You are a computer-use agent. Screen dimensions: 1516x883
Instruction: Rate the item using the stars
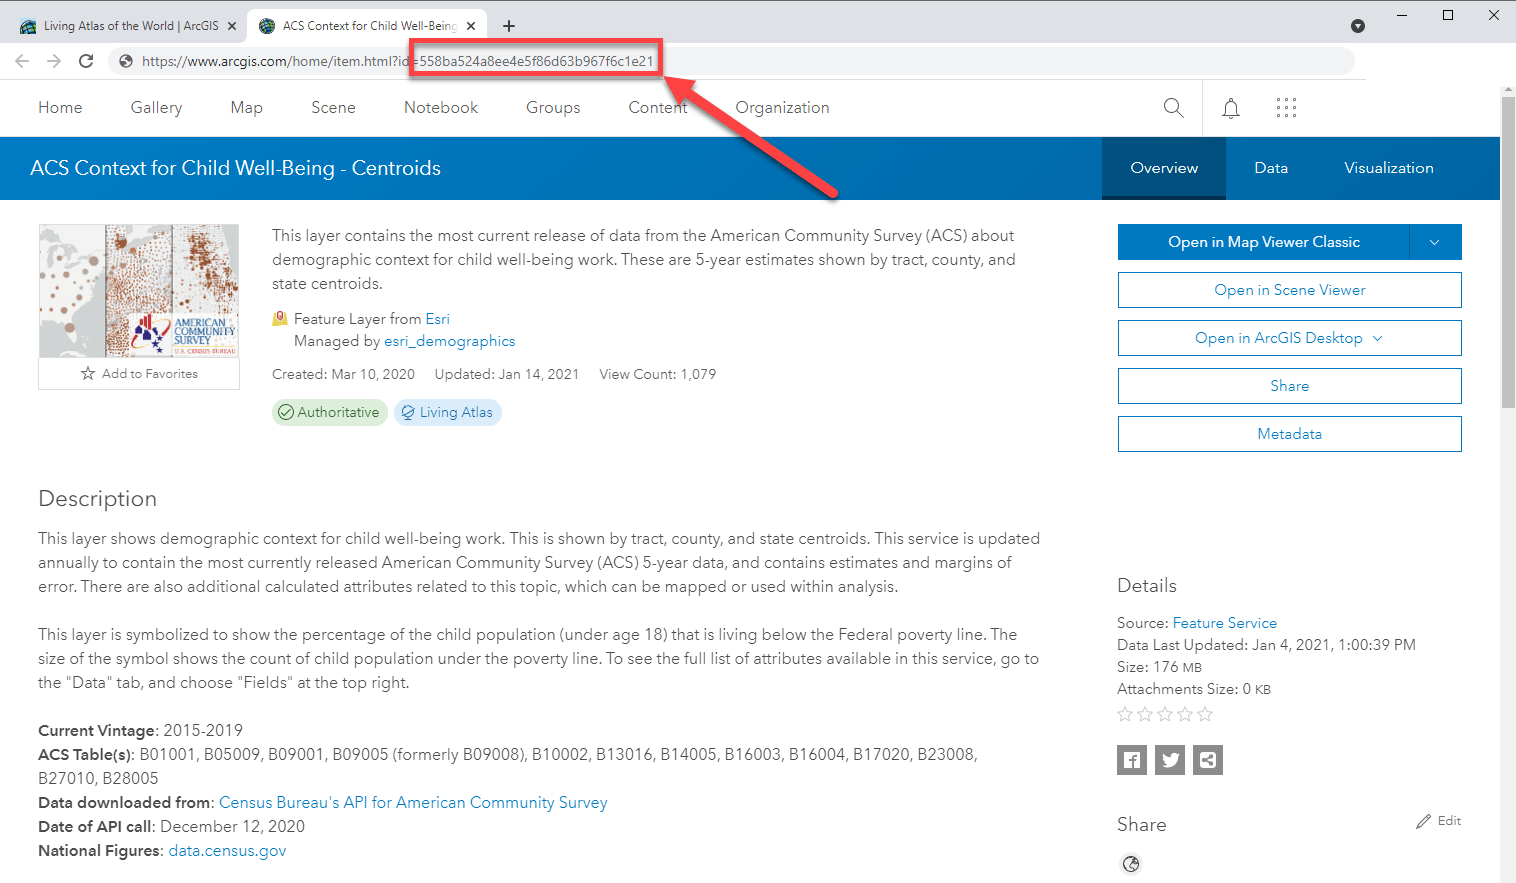(x=1165, y=714)
